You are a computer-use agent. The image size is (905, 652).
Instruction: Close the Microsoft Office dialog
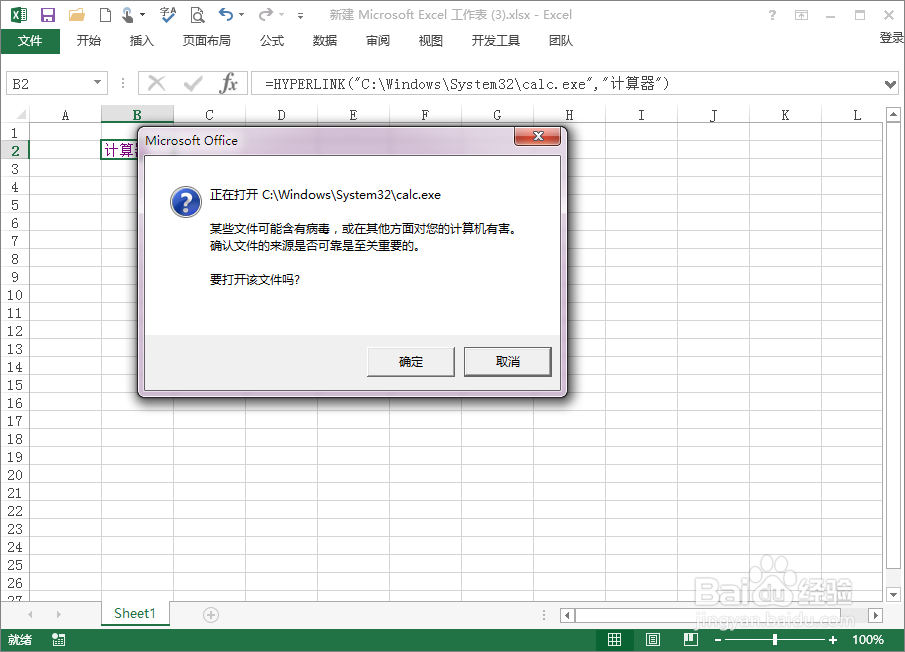tap(537, 136)
